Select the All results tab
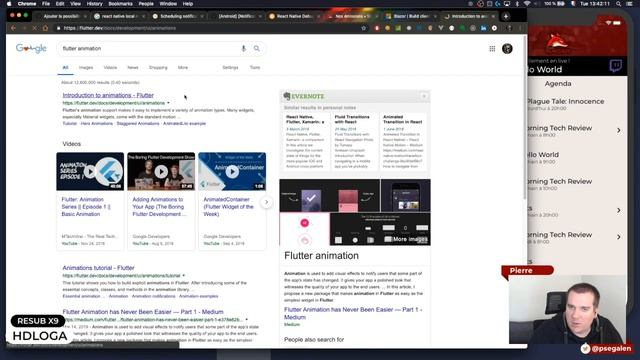Screen dimensions: 640x360 click(x=65, y=67)
